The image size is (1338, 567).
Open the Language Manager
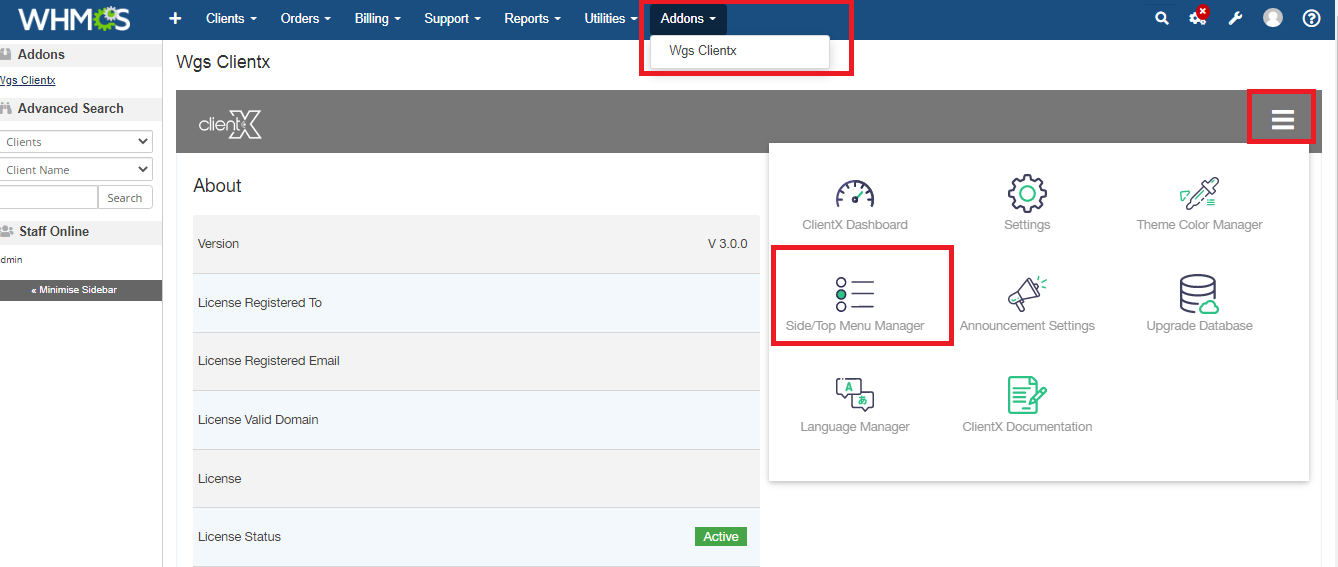pyautogui.click(x=854, y=396)
